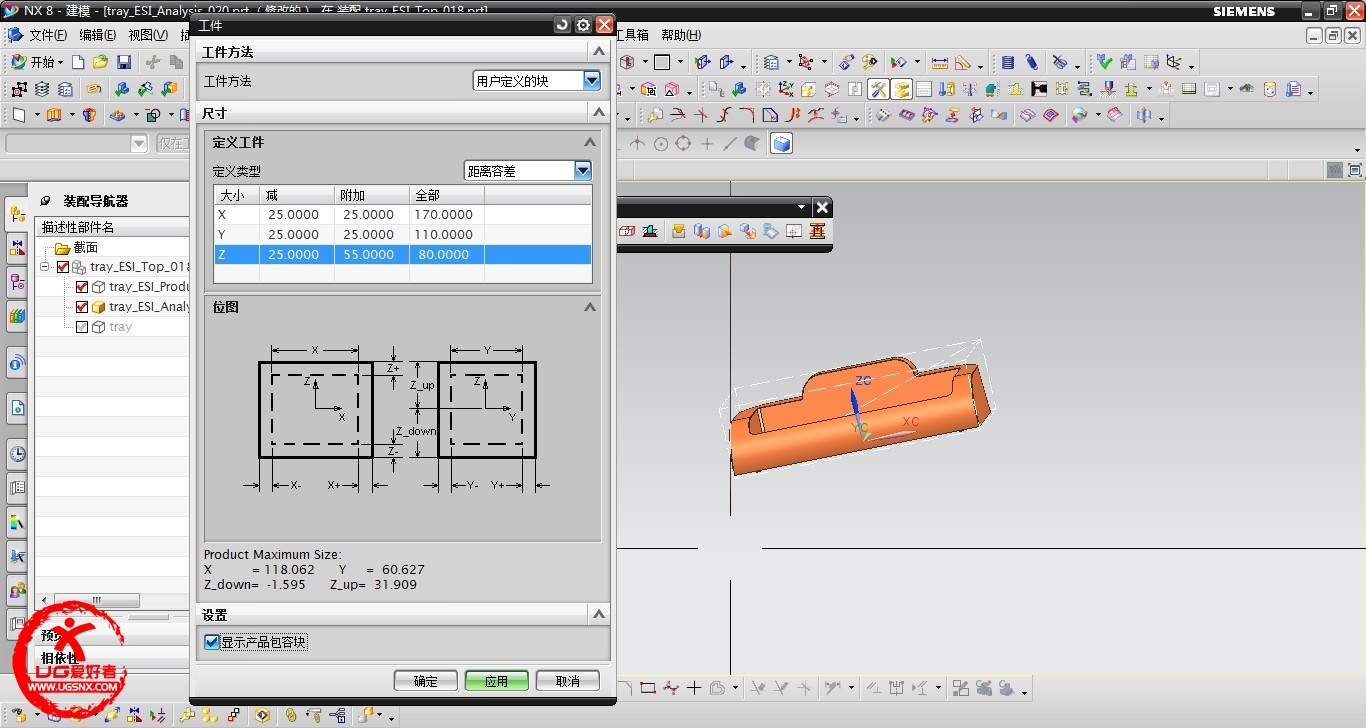Open the selection filter combo box
The height and width of the screenshot is (728, 1366).
tap(77, 144)
